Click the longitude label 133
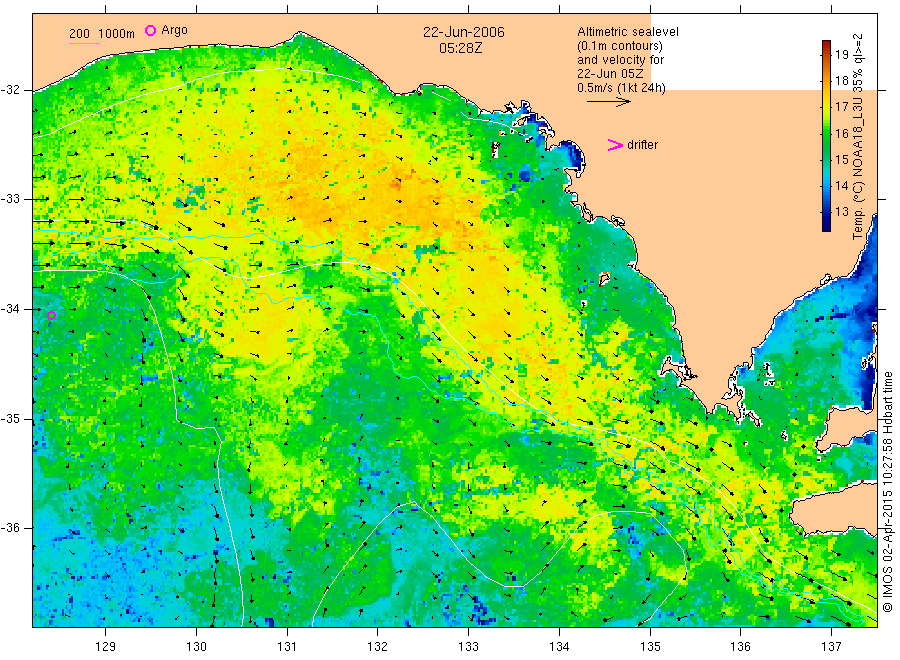This screenshot has height=660, width=900. 468,647
